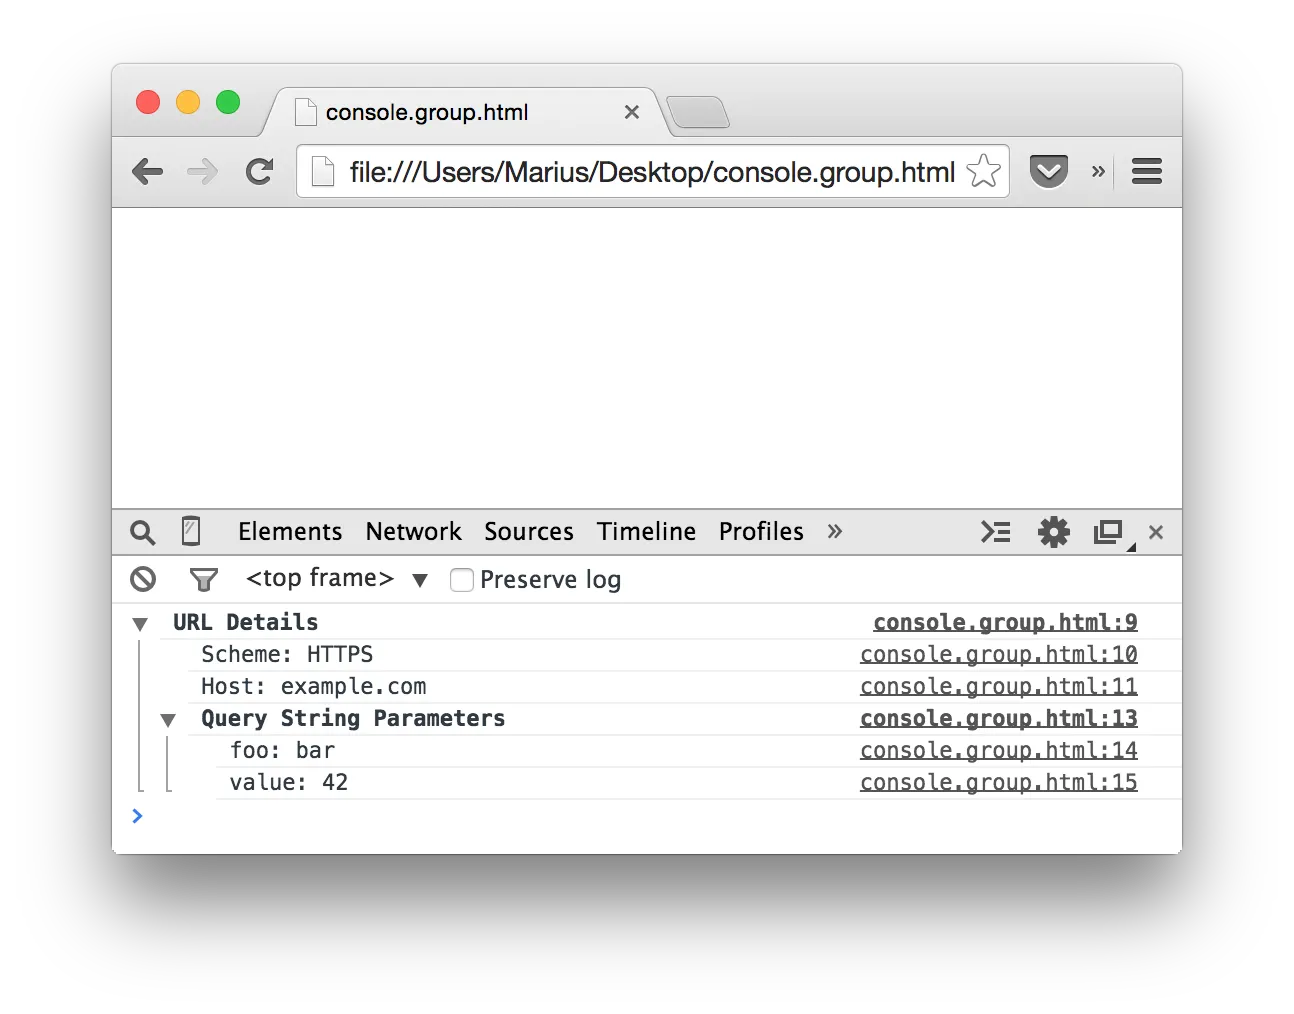Clear the console log with the ban icon
Screen dimensions: 1294x1014
tap(144, 579)
